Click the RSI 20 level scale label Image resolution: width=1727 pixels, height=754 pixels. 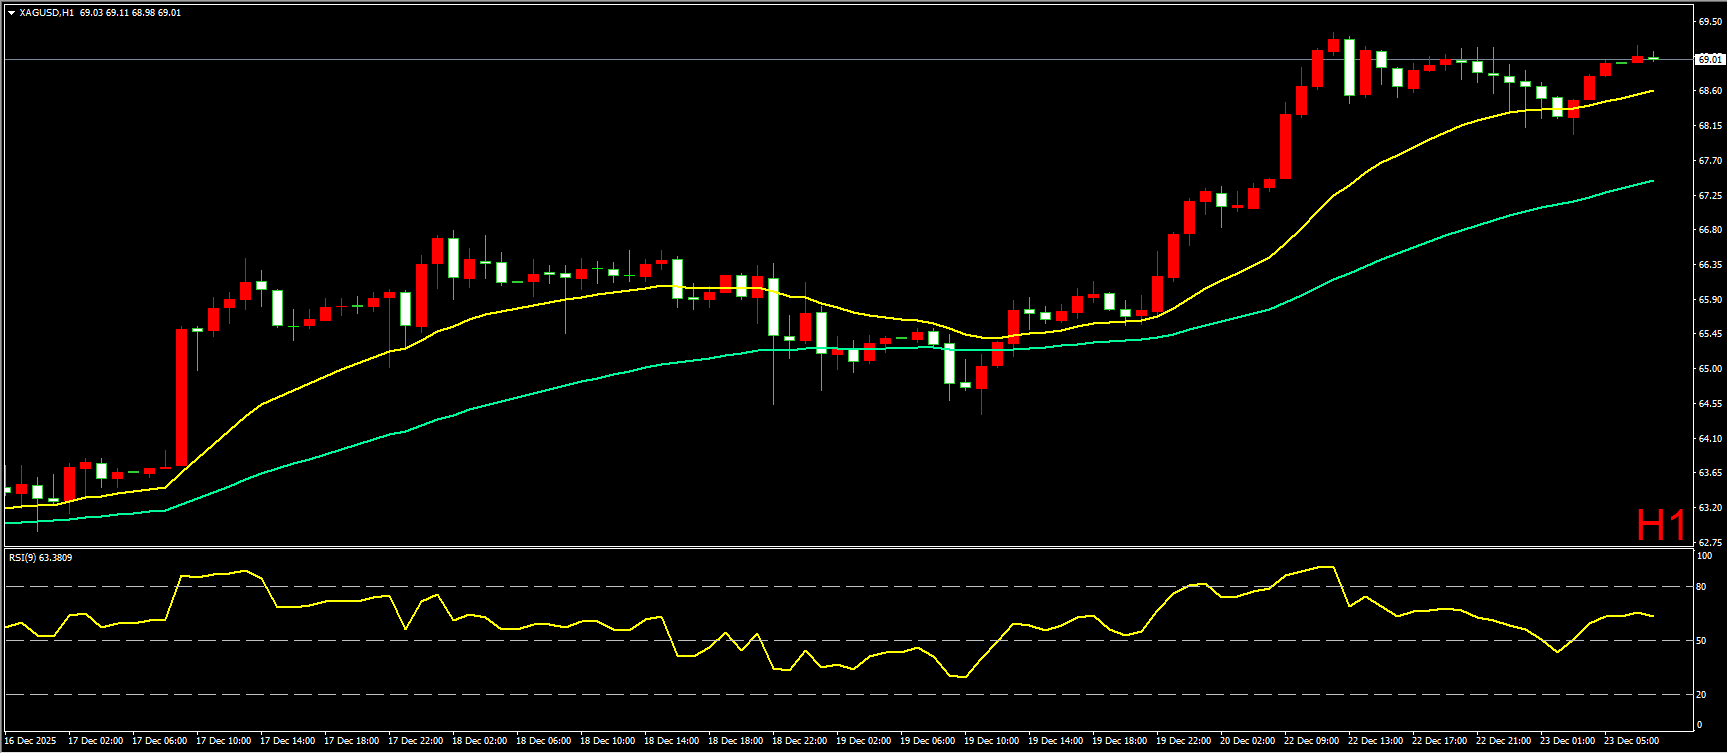[1701, 695]
